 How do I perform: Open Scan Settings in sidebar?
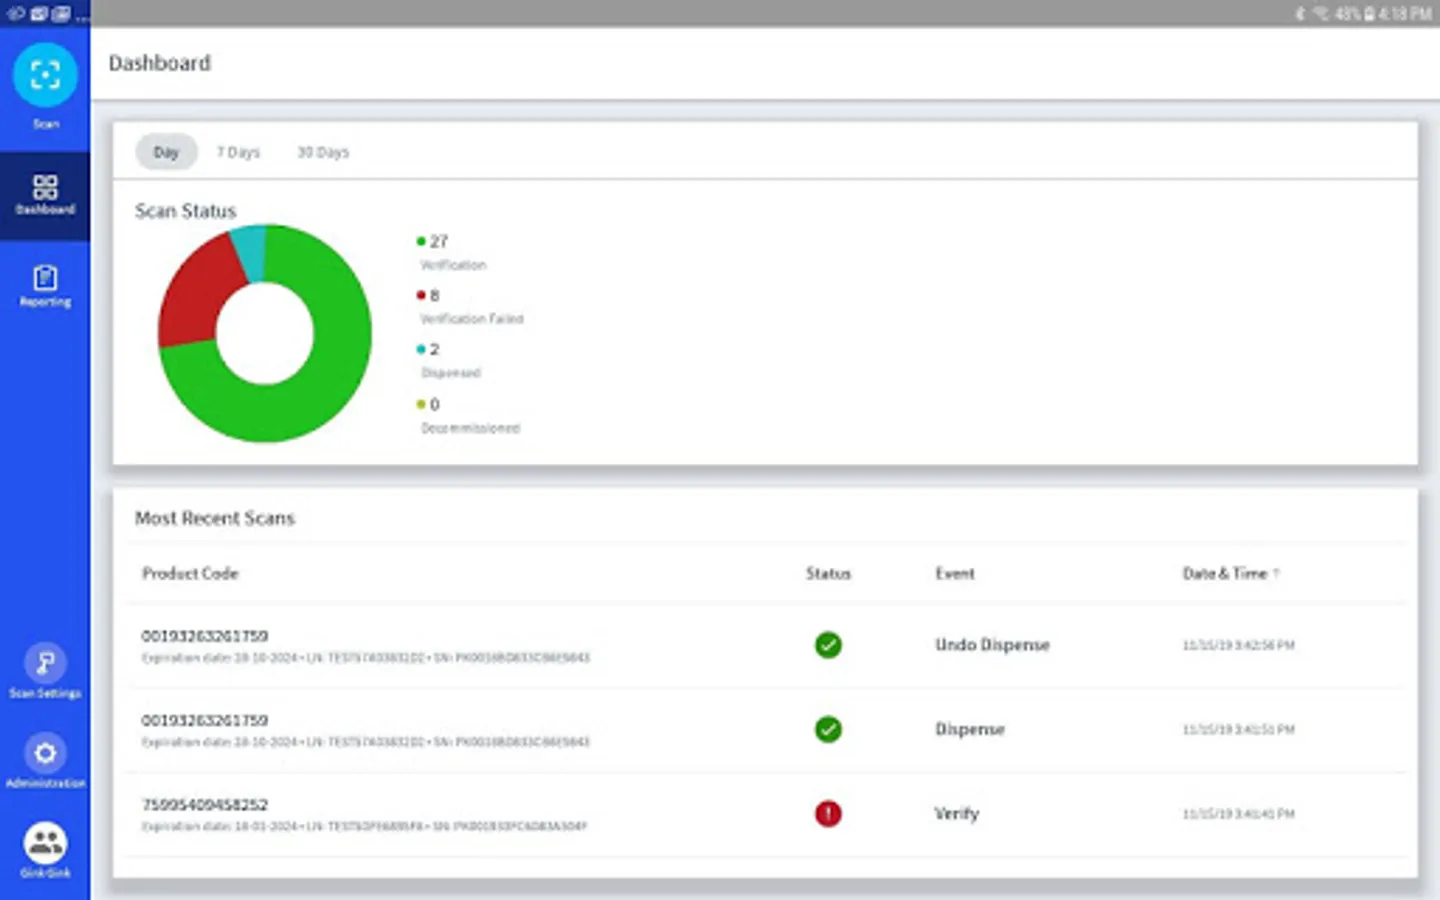tap(45, 671)
